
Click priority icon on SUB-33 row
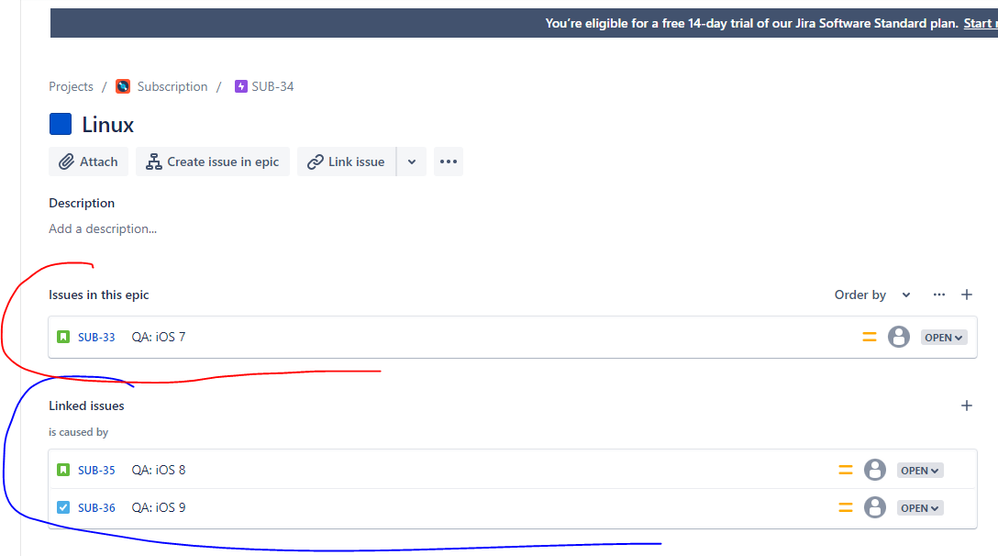869,337
